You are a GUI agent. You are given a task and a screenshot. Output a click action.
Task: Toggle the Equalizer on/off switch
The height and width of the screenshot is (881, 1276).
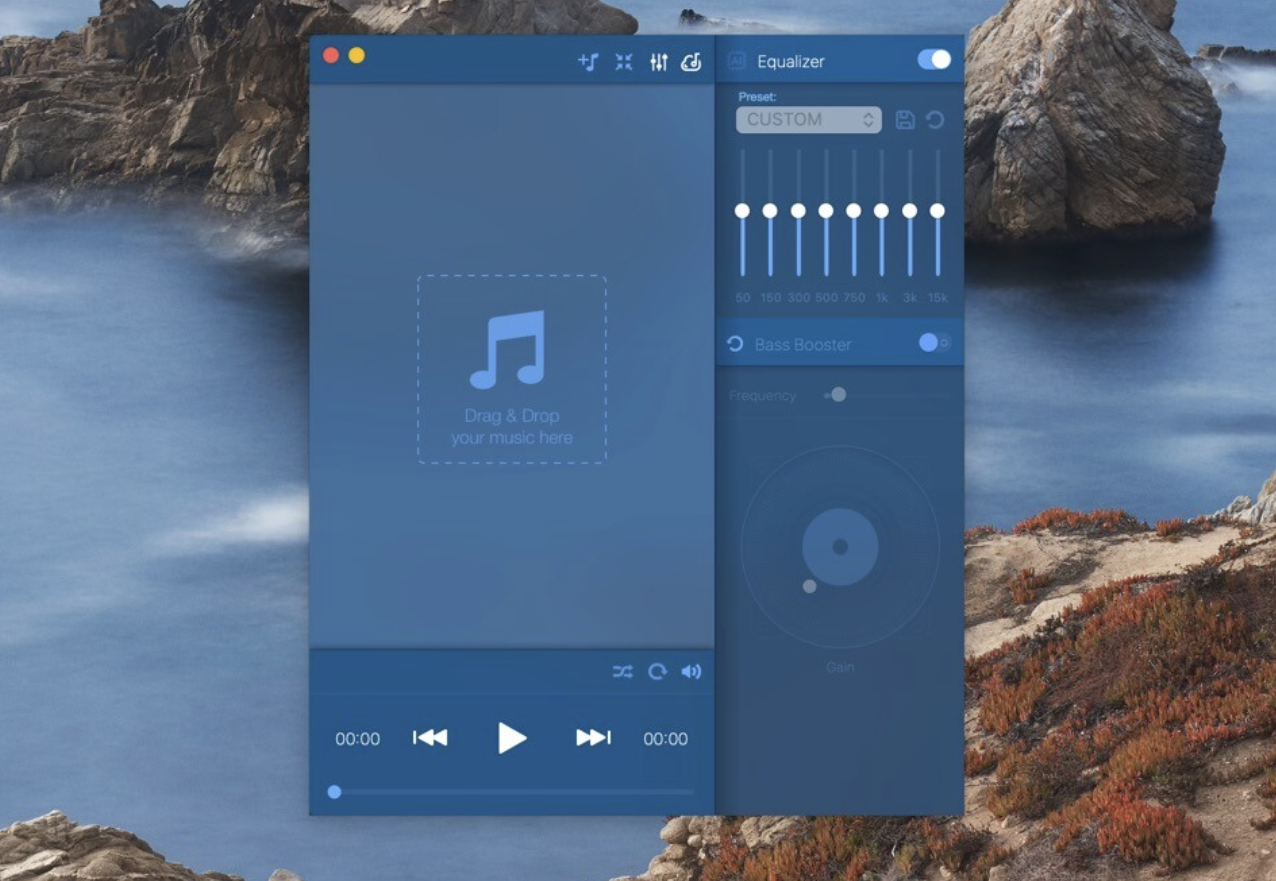pyautogui.click(x=932, y=60)
